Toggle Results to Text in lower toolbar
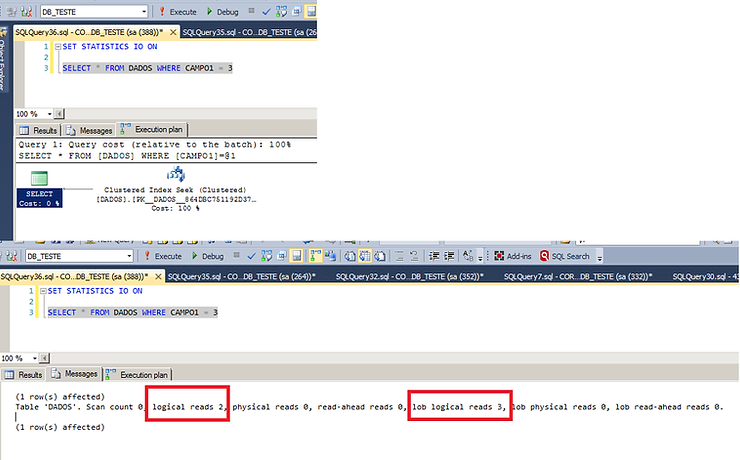This screenshot has height=460, width=740. tap(350, 256)
